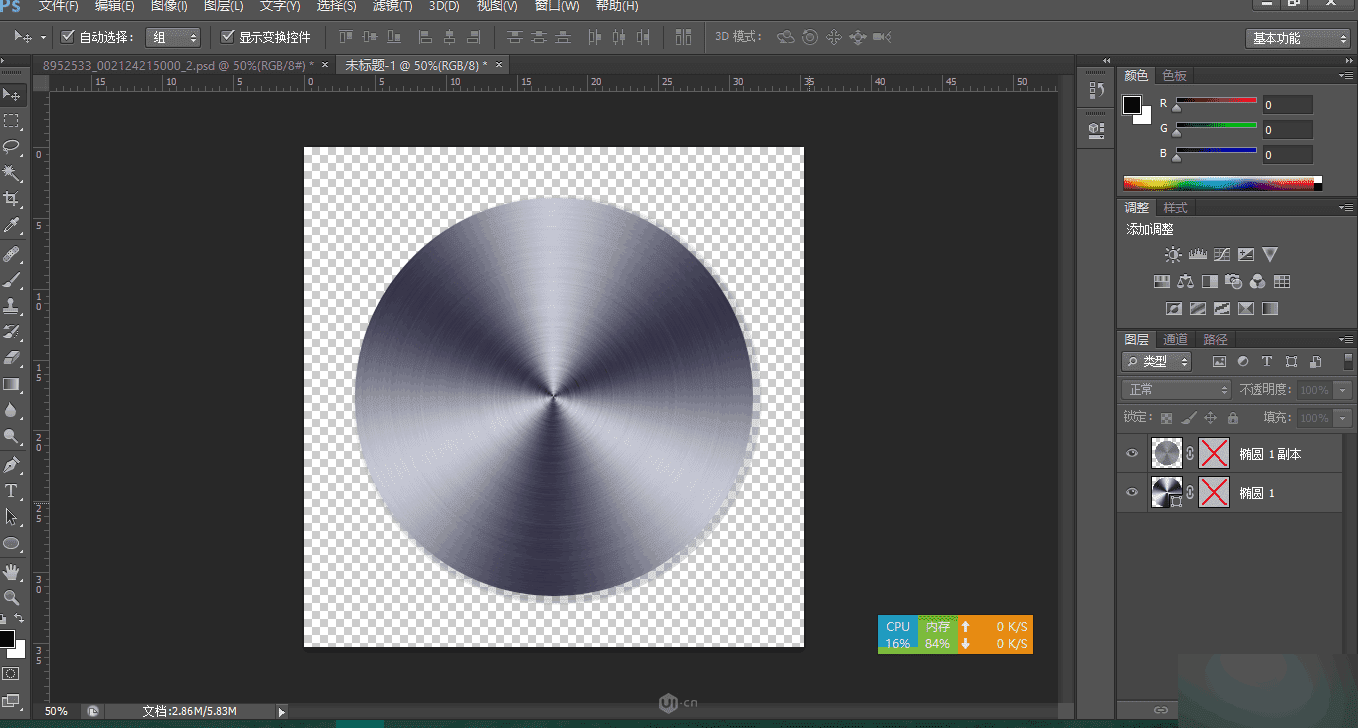Select the Horizontal Type tool
Image resolution: width=1358 pixels, height=728 pixels.
coord(12,491)
